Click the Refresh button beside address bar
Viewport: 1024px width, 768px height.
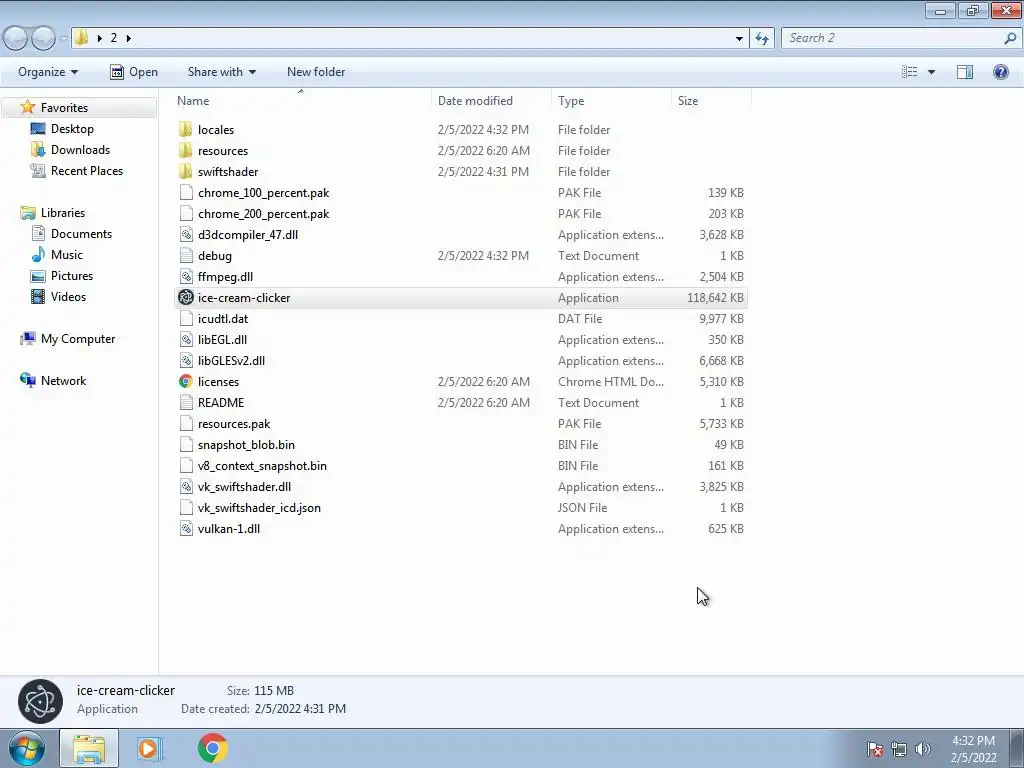coord(761,38)
